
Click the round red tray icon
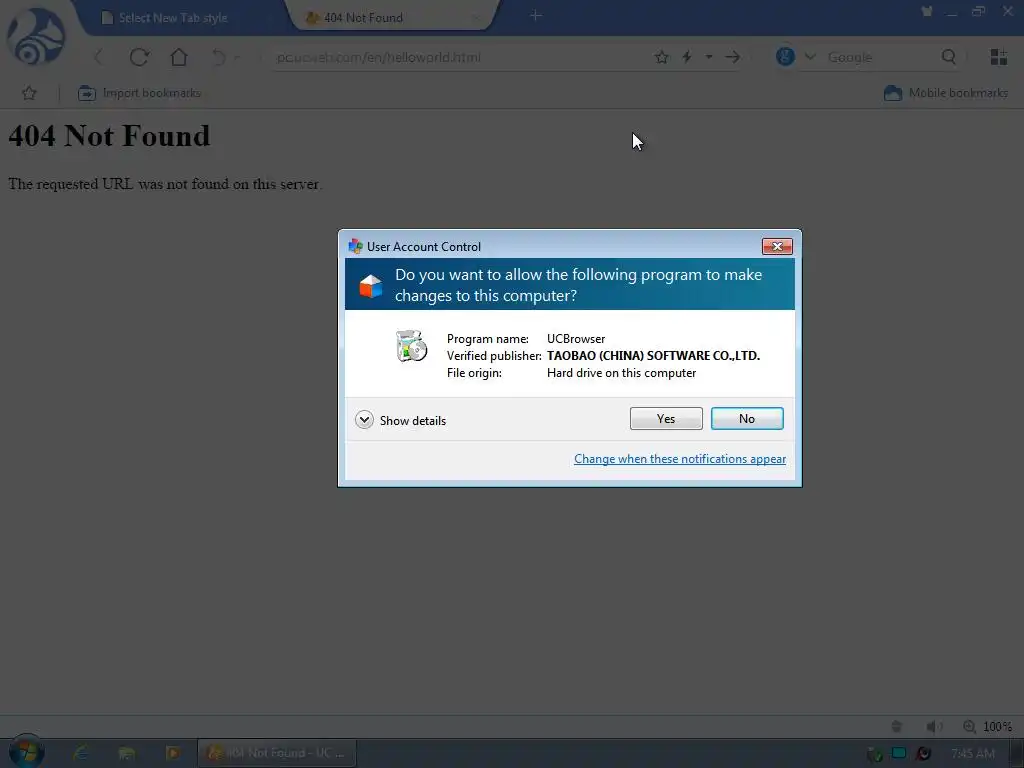pos(923,753)
